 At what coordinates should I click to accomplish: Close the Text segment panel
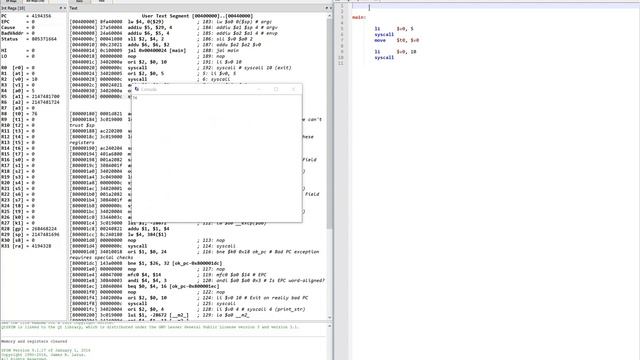330,8
